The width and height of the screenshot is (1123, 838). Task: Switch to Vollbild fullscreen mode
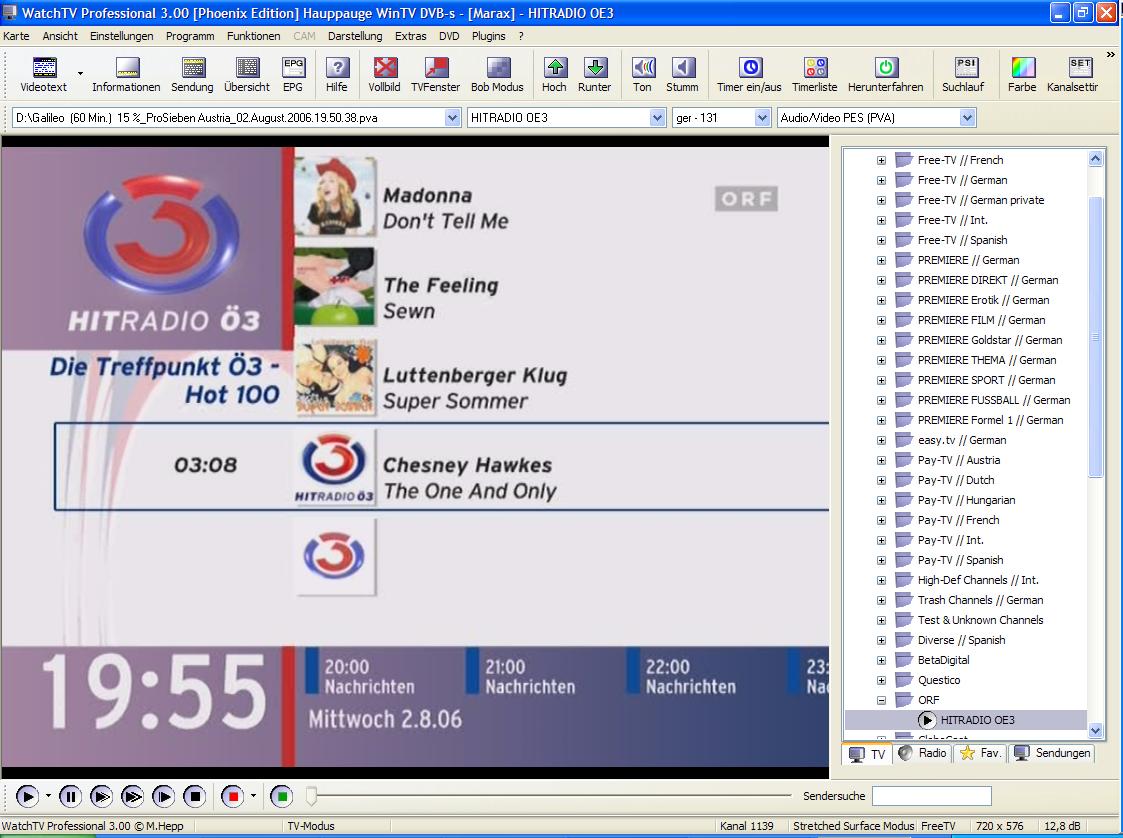coord(385,74)
